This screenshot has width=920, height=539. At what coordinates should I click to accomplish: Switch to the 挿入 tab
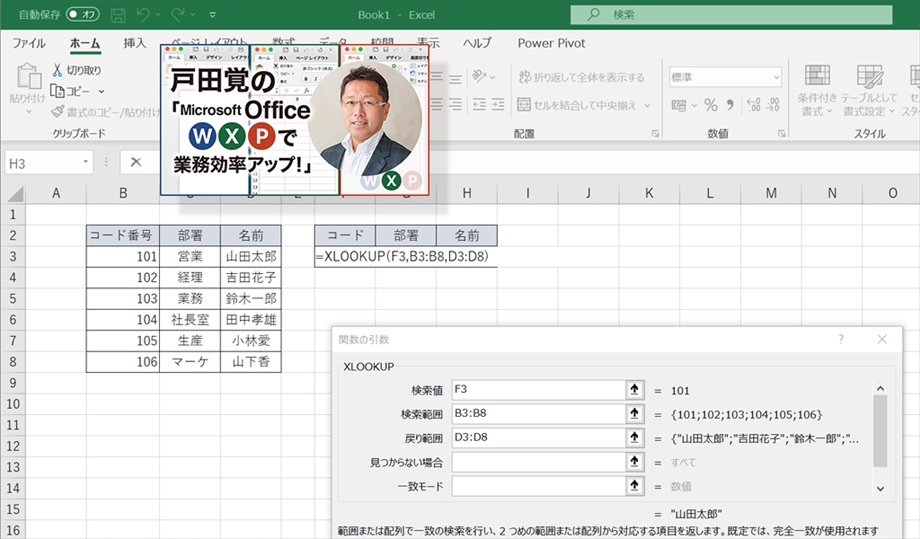pos(134,43)
